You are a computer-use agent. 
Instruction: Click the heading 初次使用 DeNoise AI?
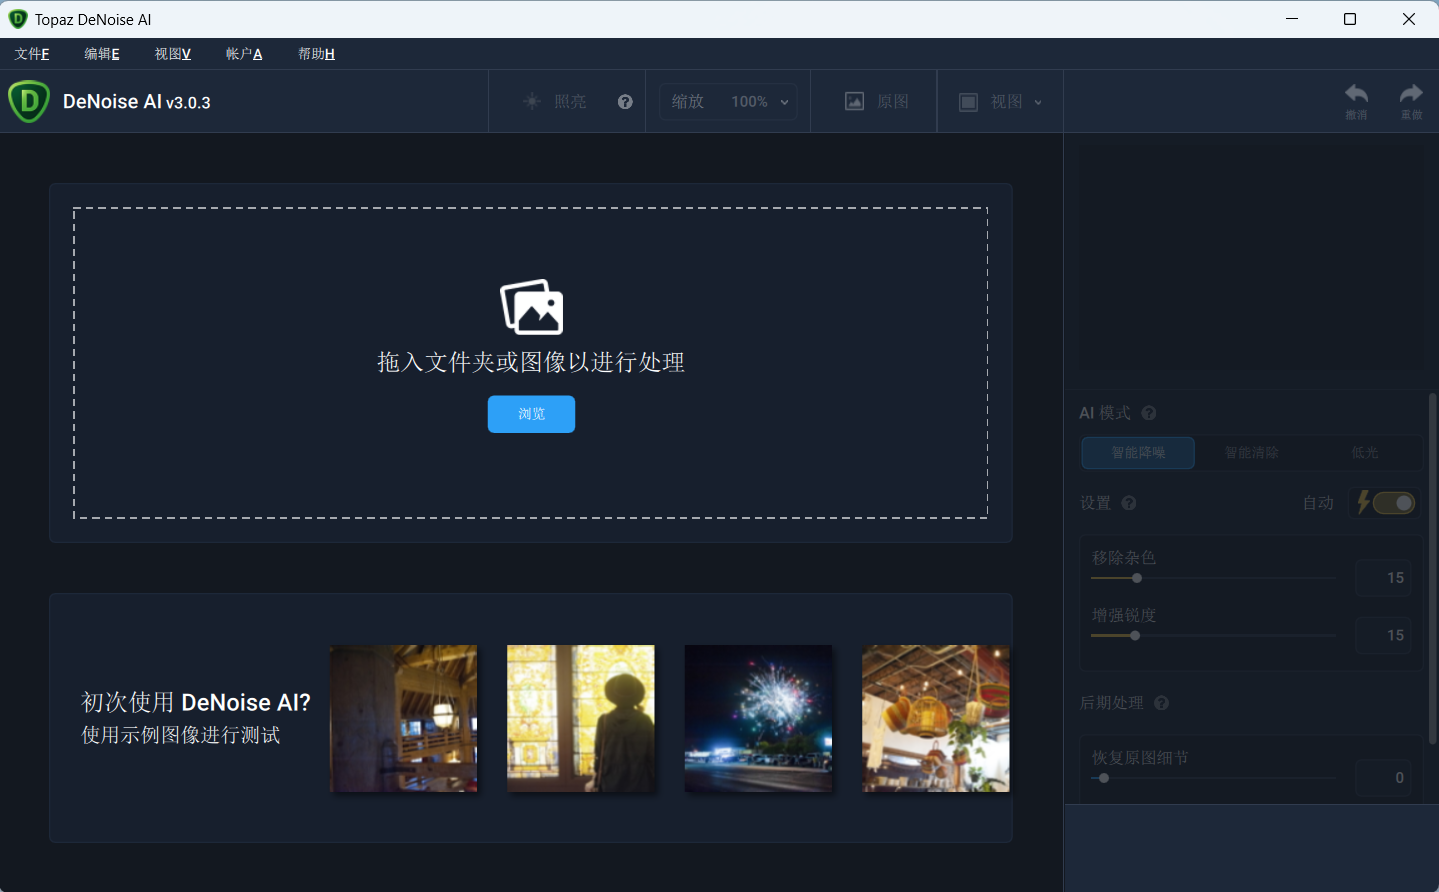click(196, 702)
